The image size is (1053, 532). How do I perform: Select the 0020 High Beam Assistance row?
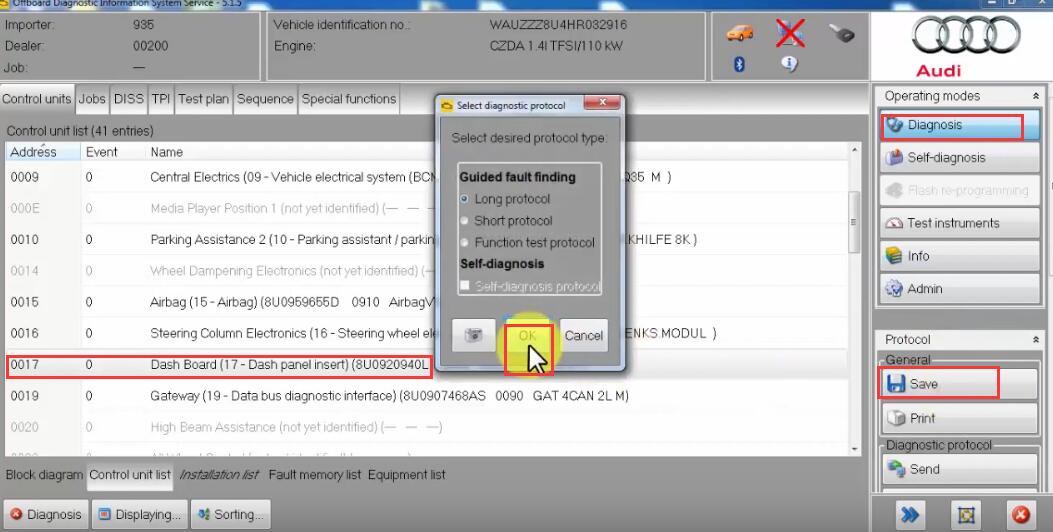point(426,427)
